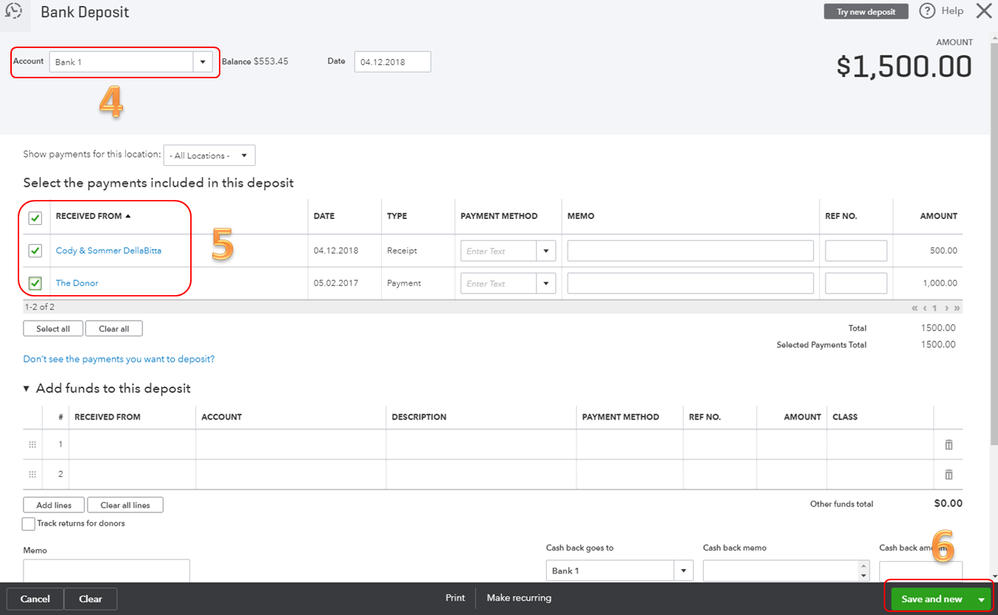Sort by Received From column header
The width and height of the screenshot is (998, 615).
93,216
